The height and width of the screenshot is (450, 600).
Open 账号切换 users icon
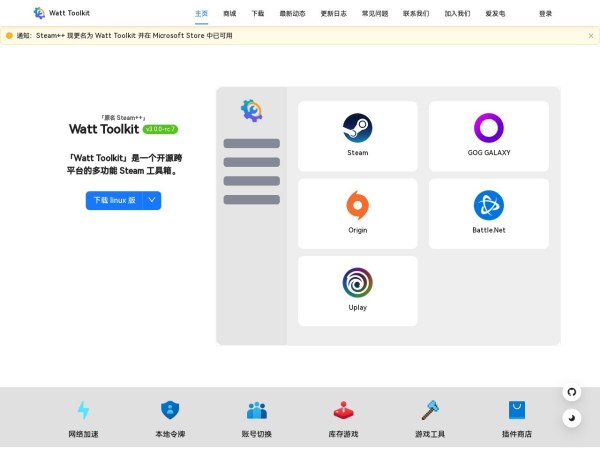pos(257,410)
